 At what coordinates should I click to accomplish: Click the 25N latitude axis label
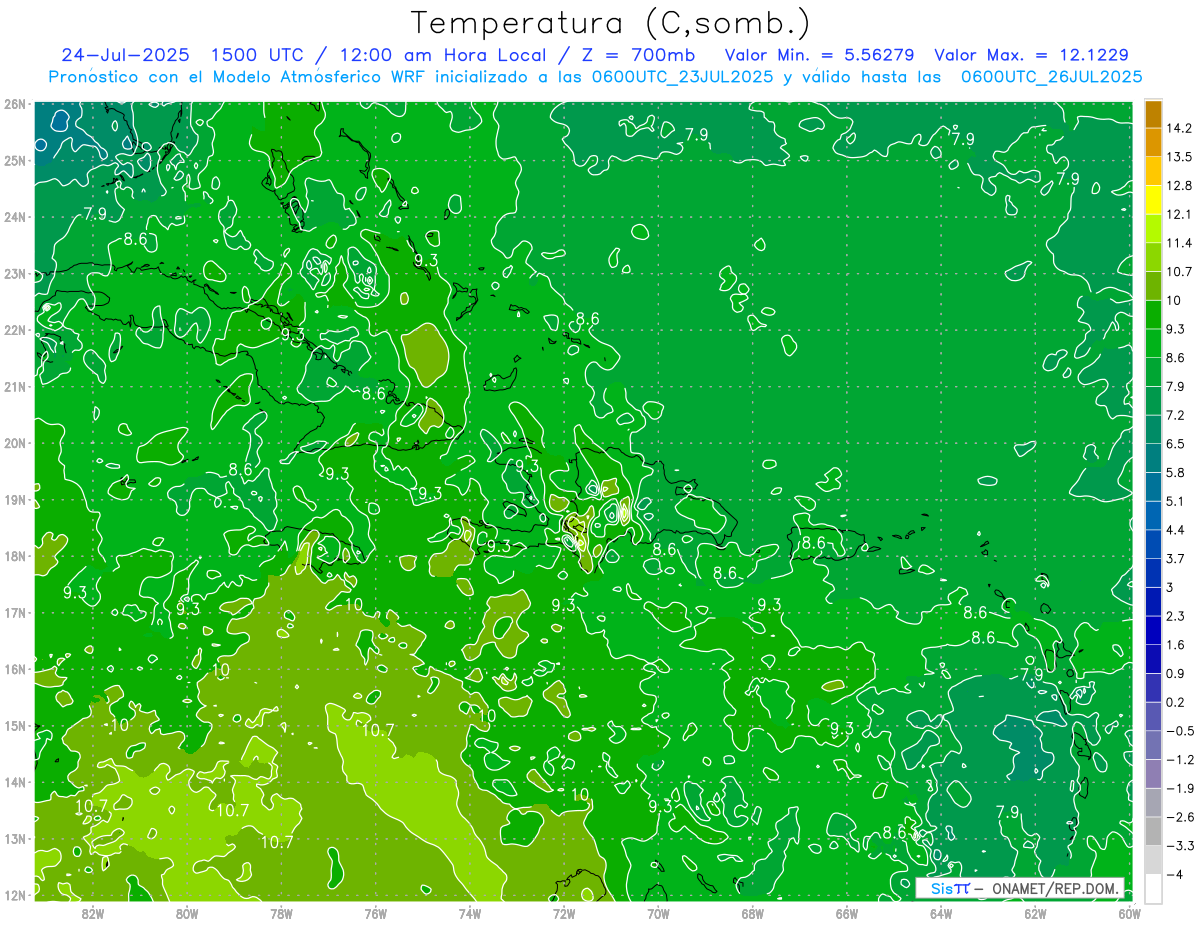coord(15,160)
